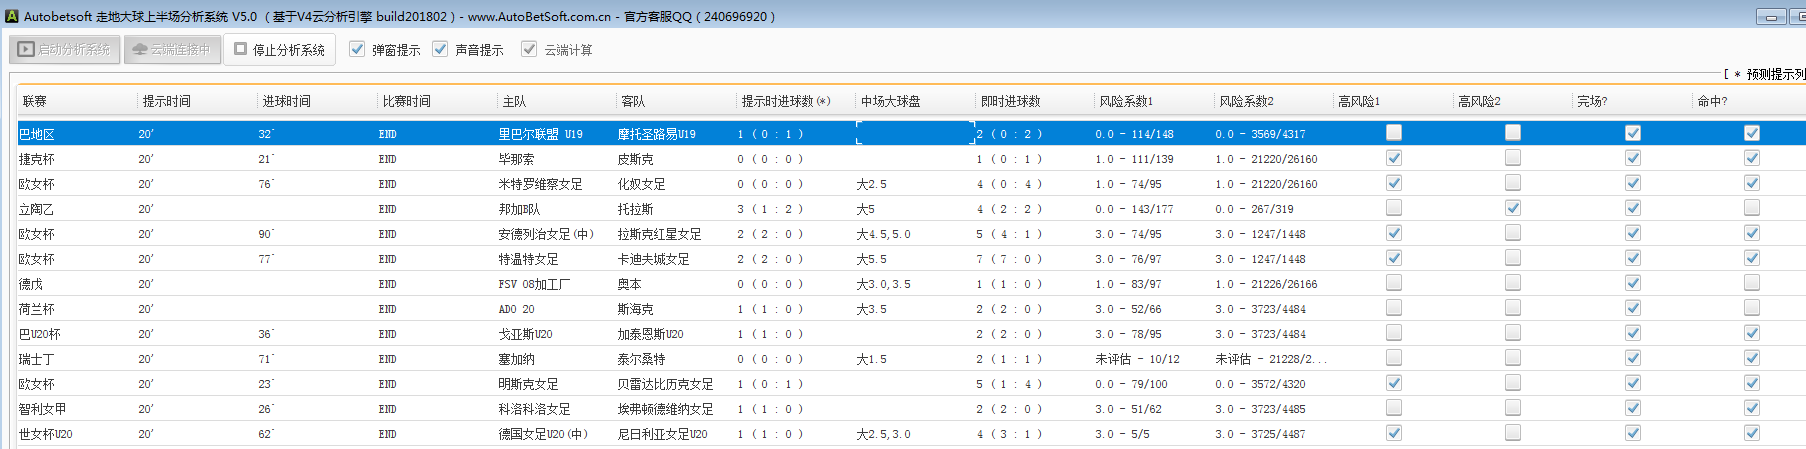Toggle the 声音提示 checkbox
The image size is (1806, 449).
[x=440, y=49]
